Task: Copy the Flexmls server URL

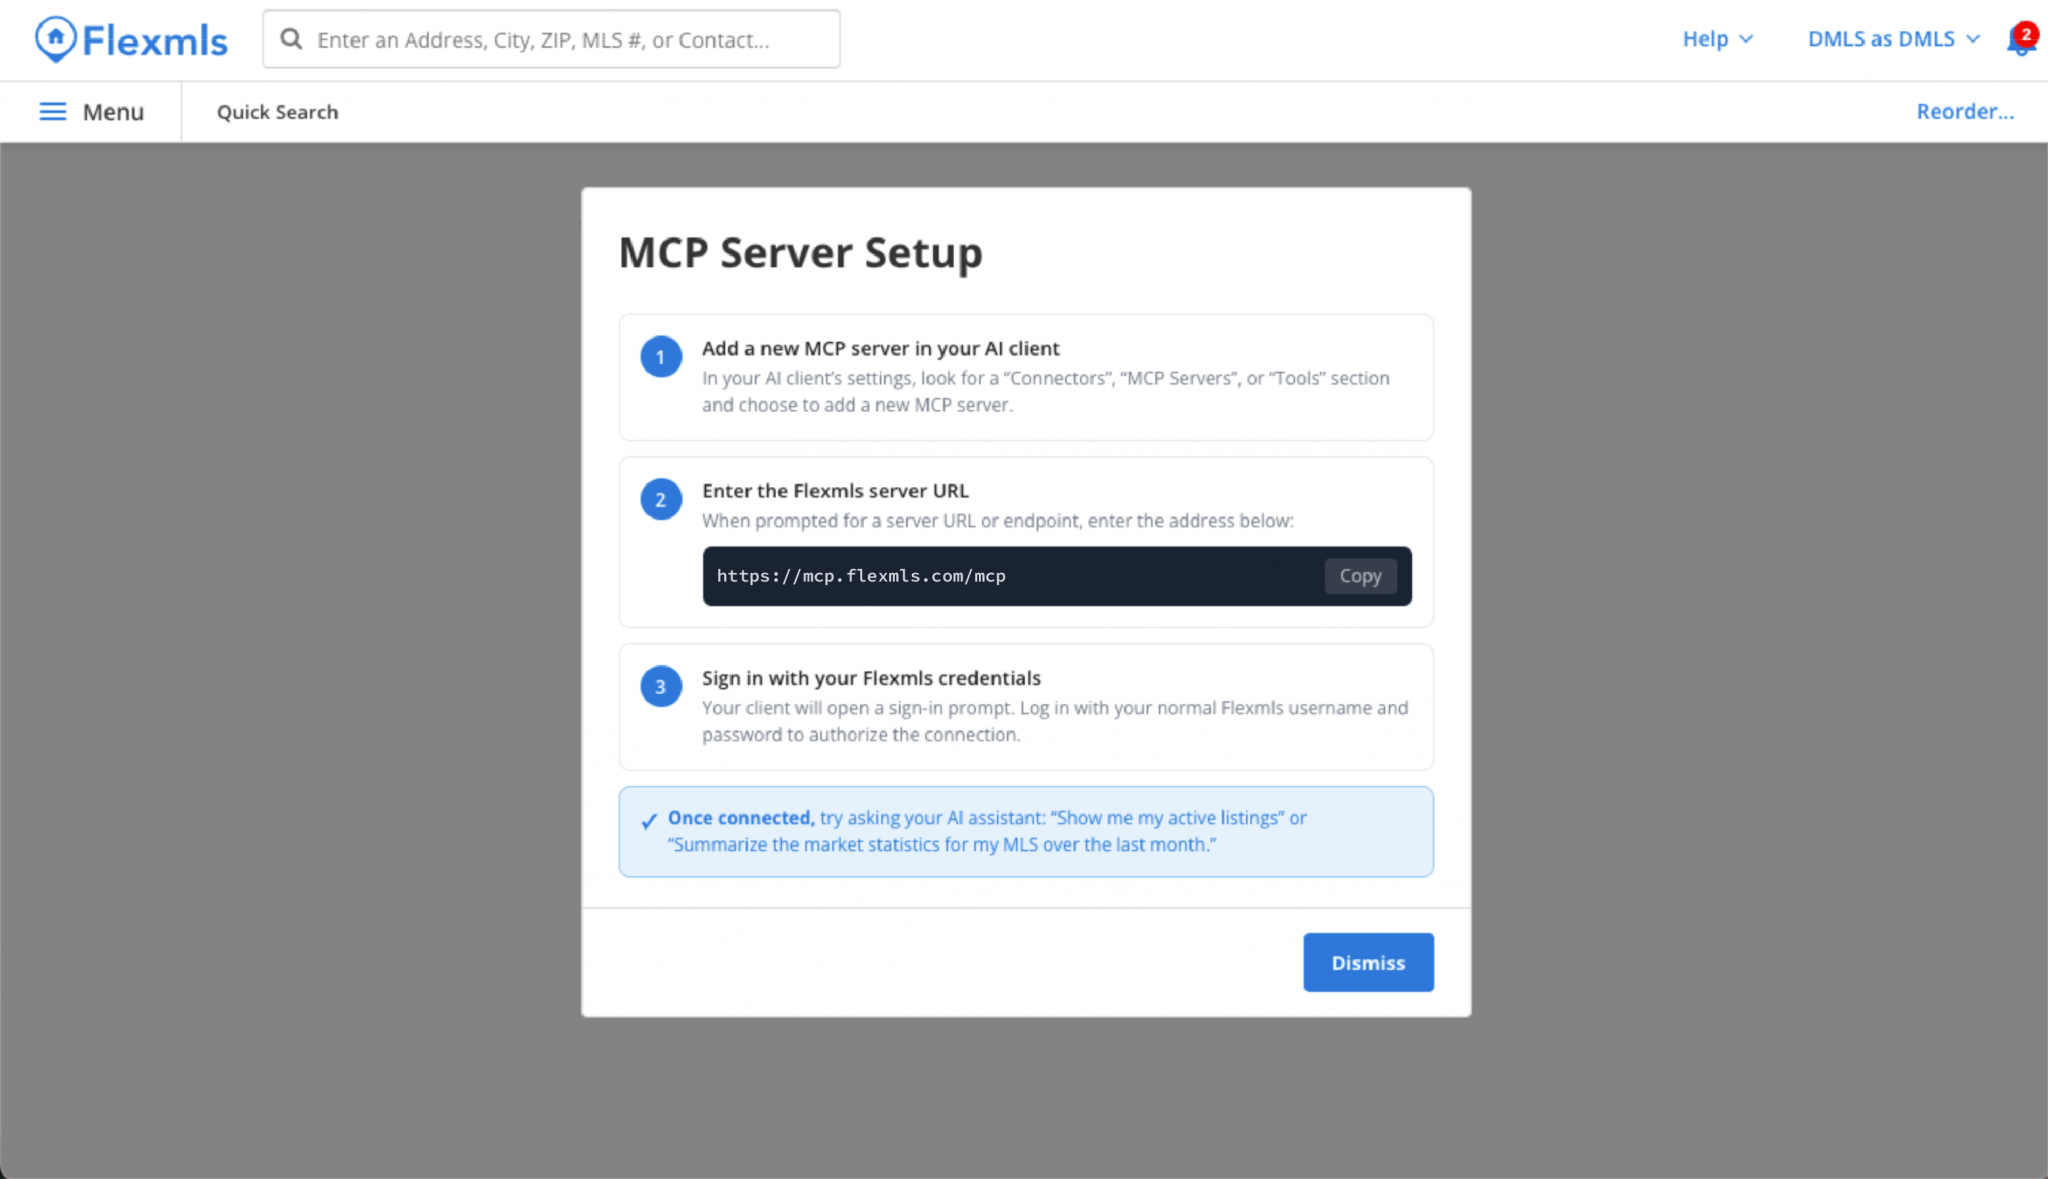Action: click(1360, 576)
